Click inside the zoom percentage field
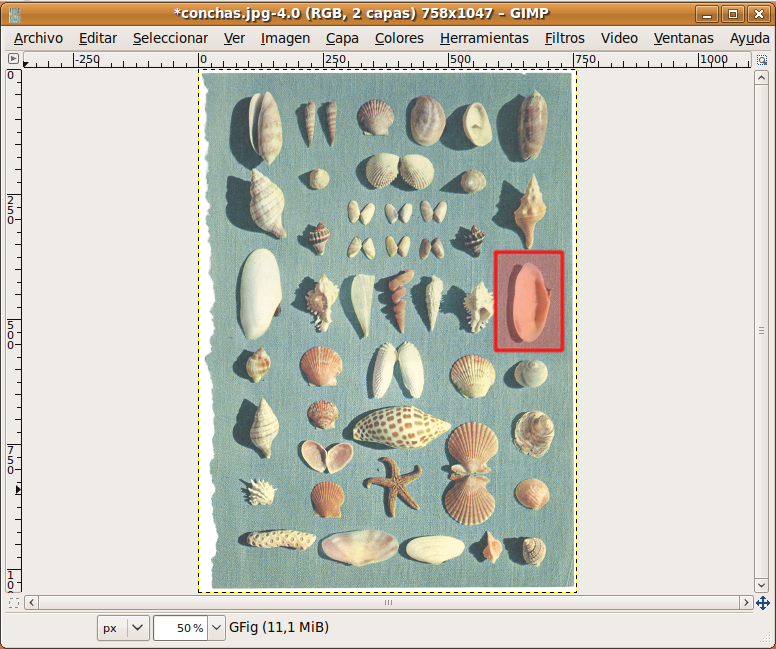This screenshot has width=776, height=649. (180, 628)
